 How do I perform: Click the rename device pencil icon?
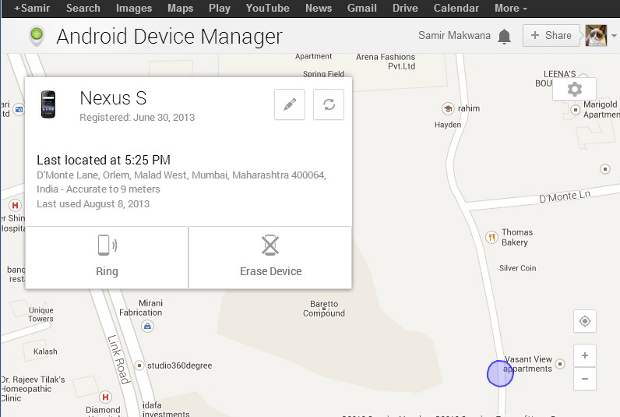pyautogui.click(x=289, y=105)
